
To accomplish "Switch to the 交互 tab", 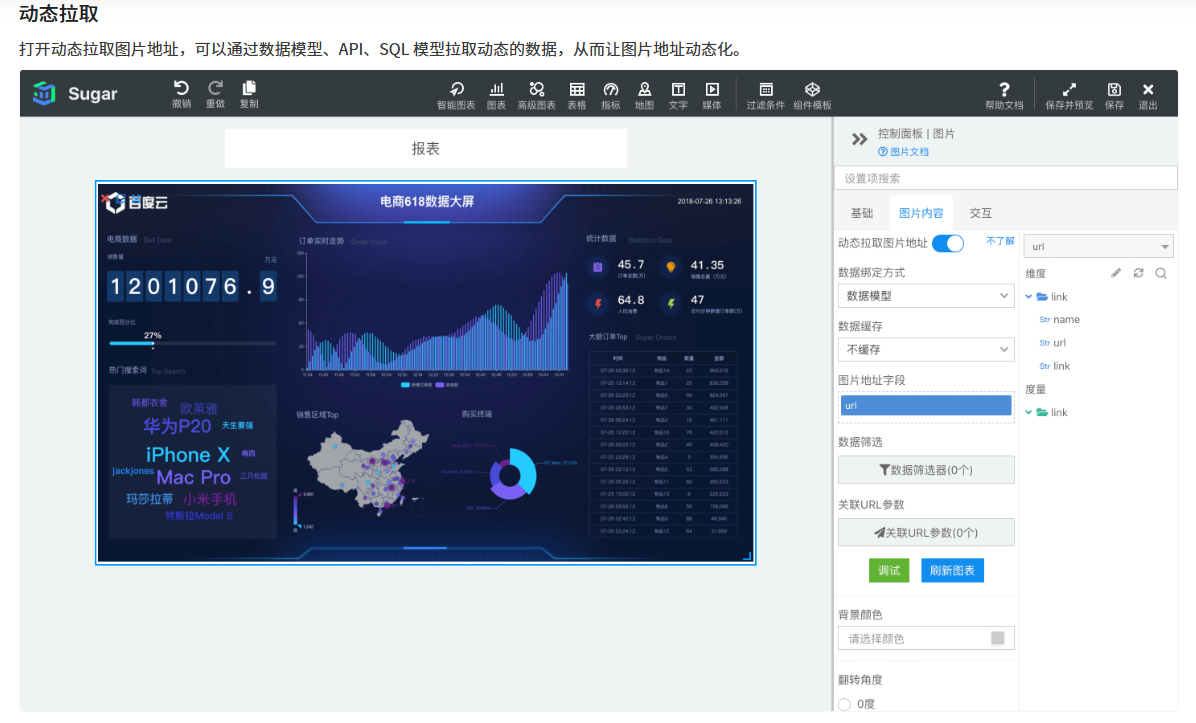I will [x=981, y=213].
